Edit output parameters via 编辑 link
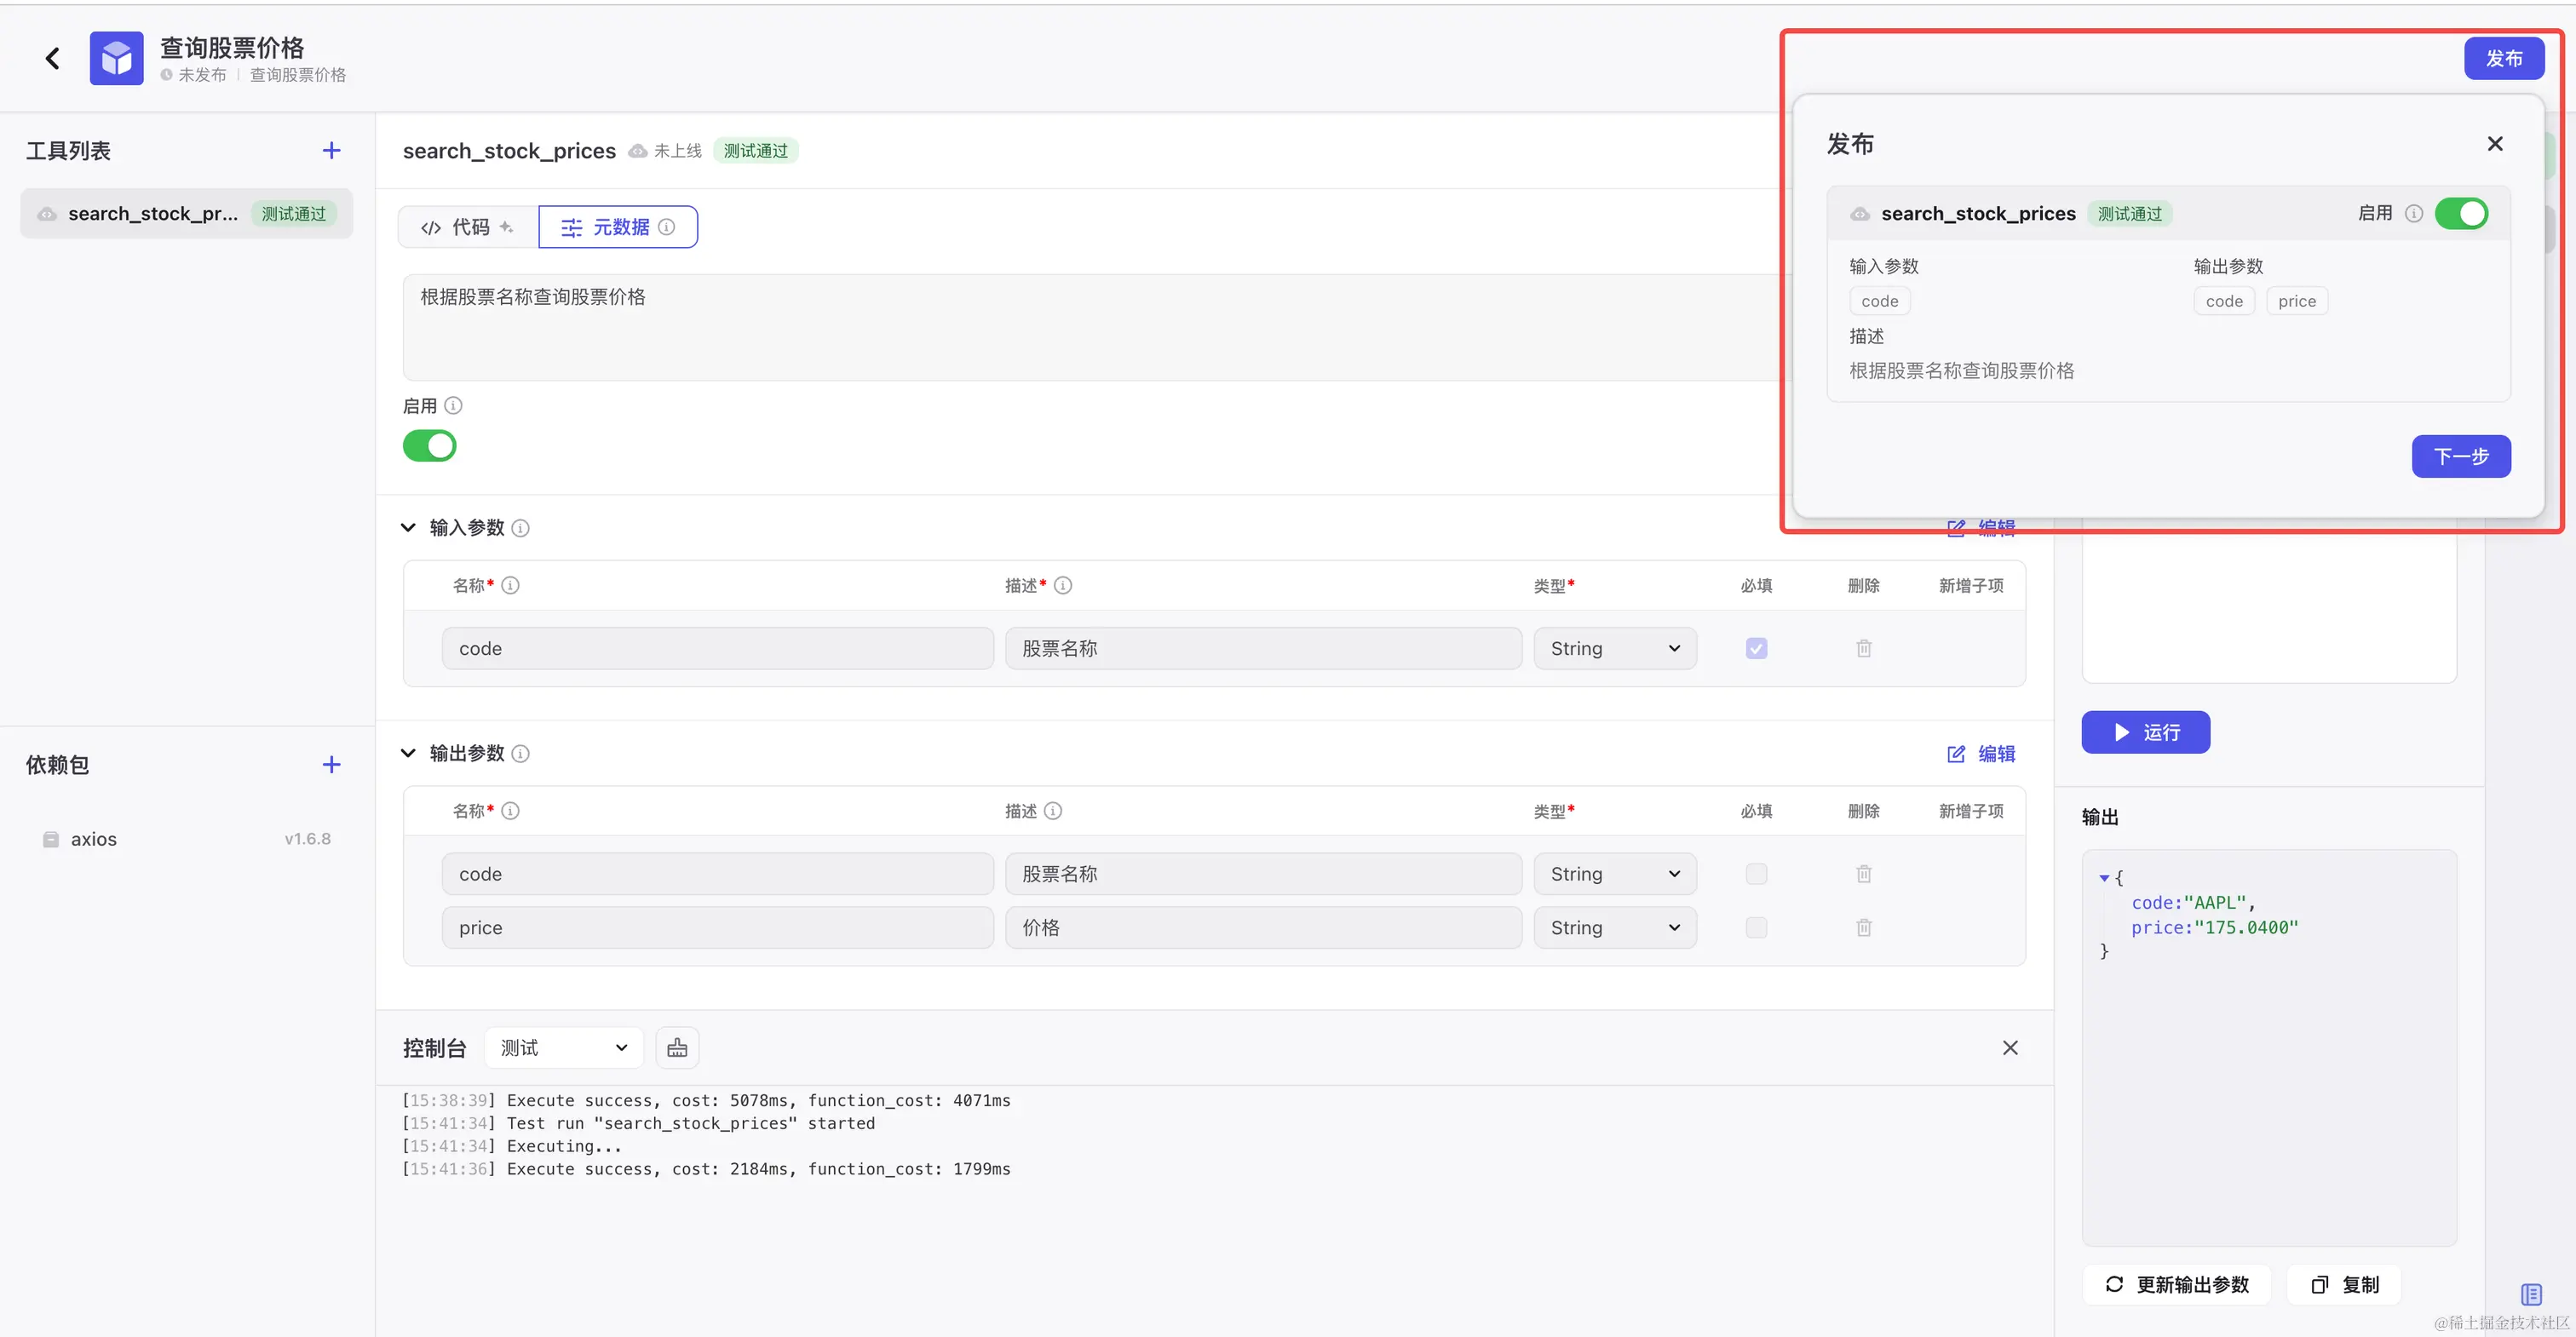This screenshot has height=1337, width=2576. (x=1981, y=754)
